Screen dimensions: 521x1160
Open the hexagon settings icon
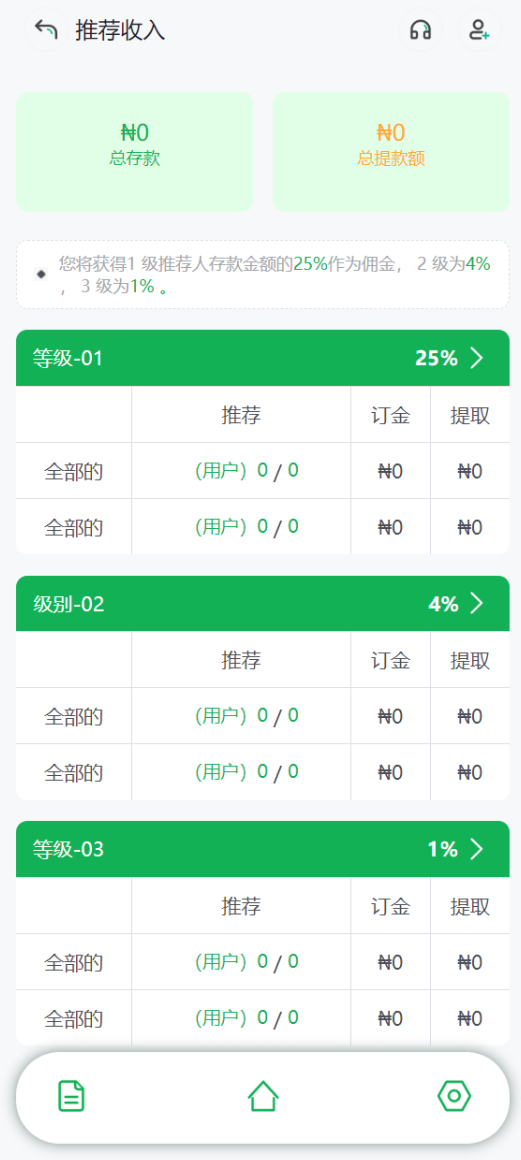click(x=454, y=1096)
